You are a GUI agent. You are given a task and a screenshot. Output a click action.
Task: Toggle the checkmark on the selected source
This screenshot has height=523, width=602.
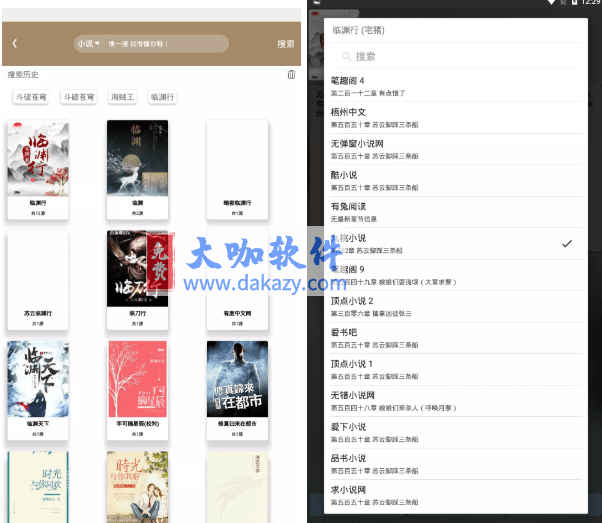tap(567, 244)
